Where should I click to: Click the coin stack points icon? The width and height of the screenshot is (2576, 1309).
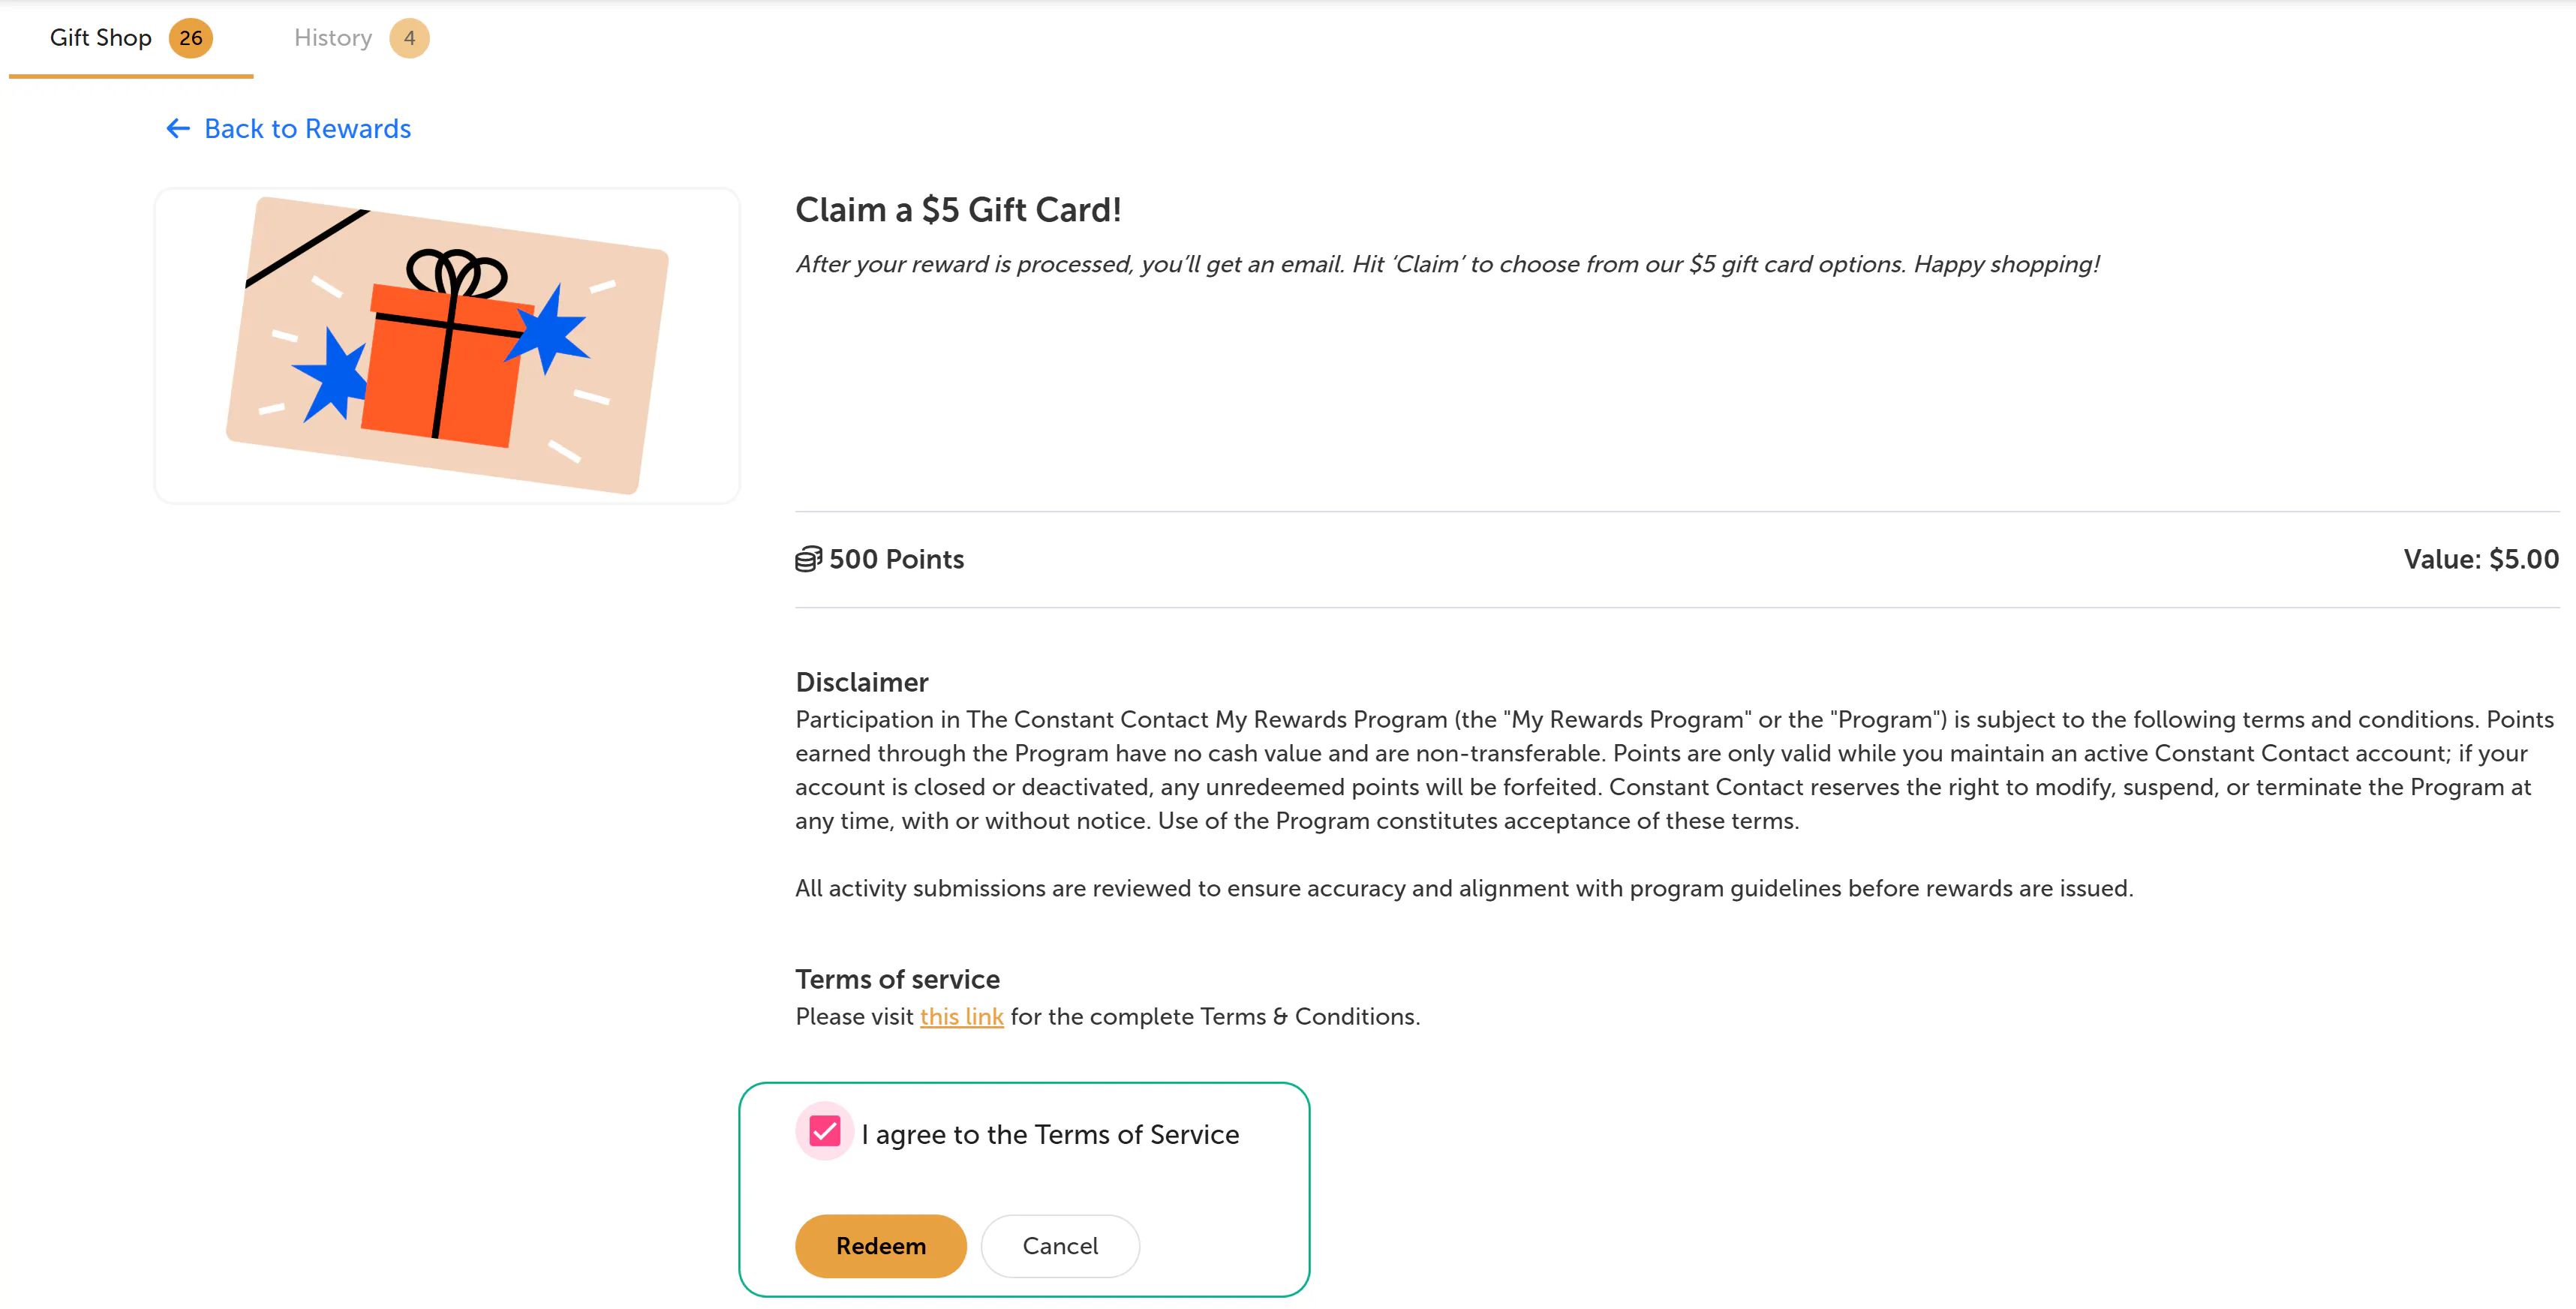[x=808, y=559]
